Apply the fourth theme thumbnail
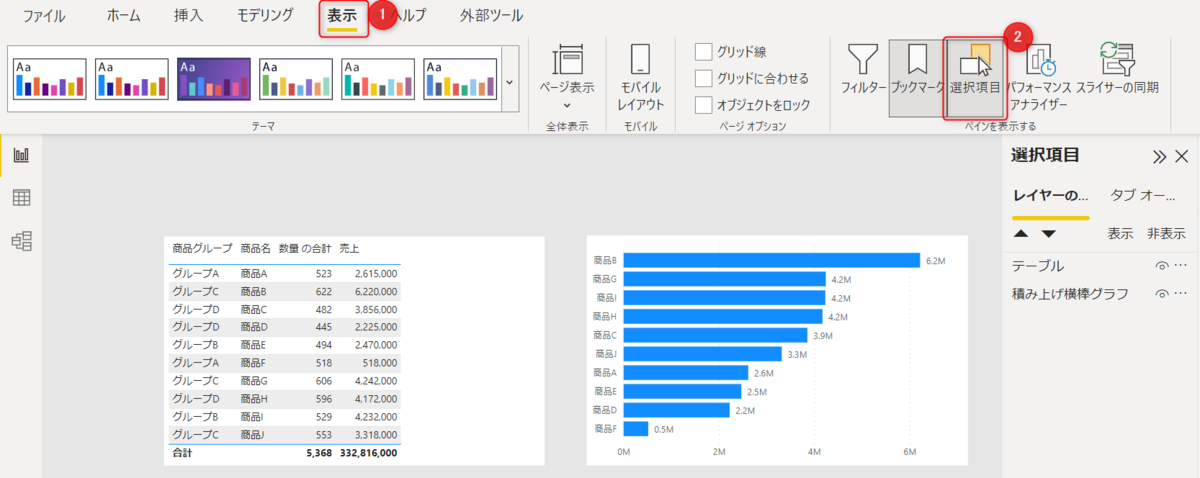The image size is (1200, 478). coord(296,79)
